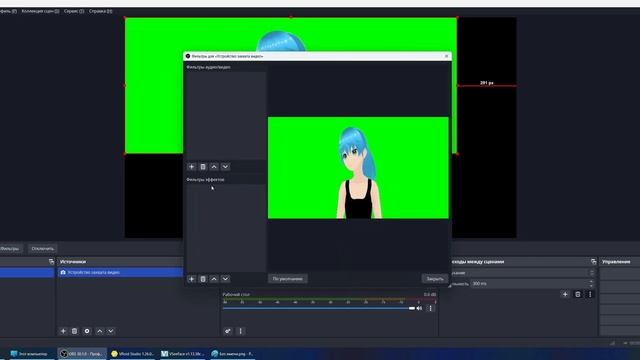Screen dimensions: 640x360
Task: Increase transition duration with up stepper
Action: (x=591, y=282)
